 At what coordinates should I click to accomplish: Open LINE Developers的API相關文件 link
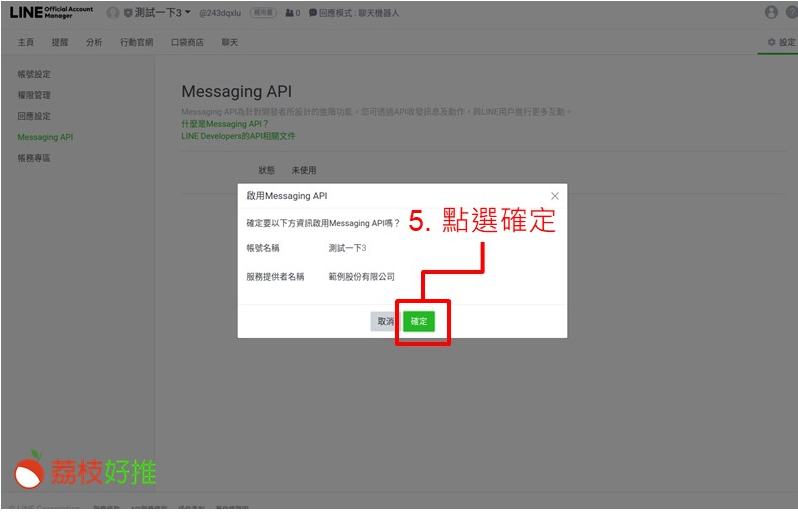[x=238, y=136]
